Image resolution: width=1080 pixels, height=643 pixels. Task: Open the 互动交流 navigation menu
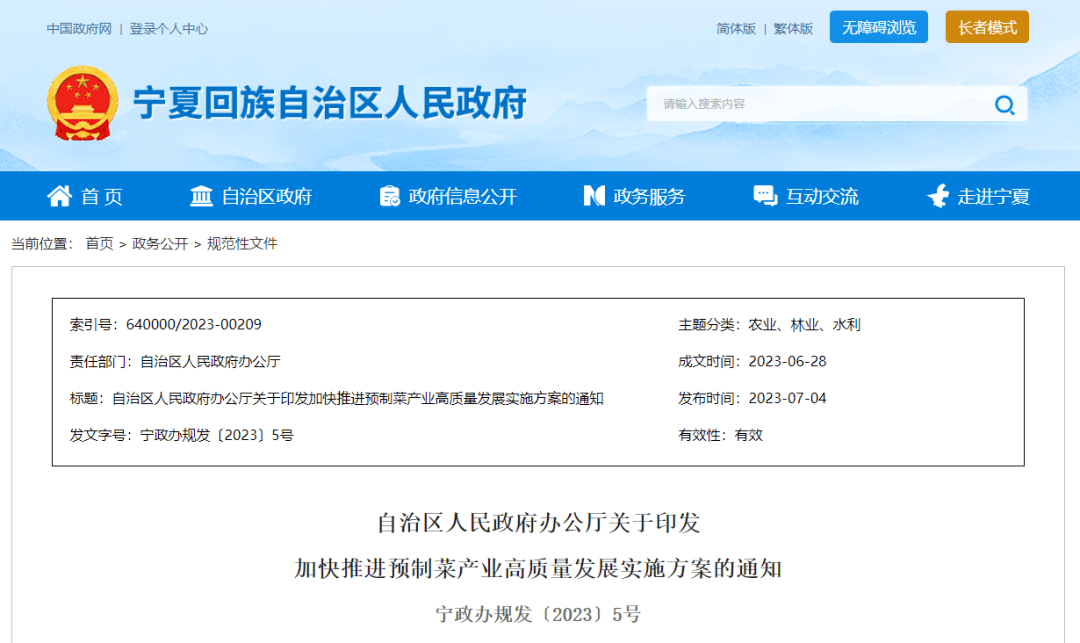[821, 197]
